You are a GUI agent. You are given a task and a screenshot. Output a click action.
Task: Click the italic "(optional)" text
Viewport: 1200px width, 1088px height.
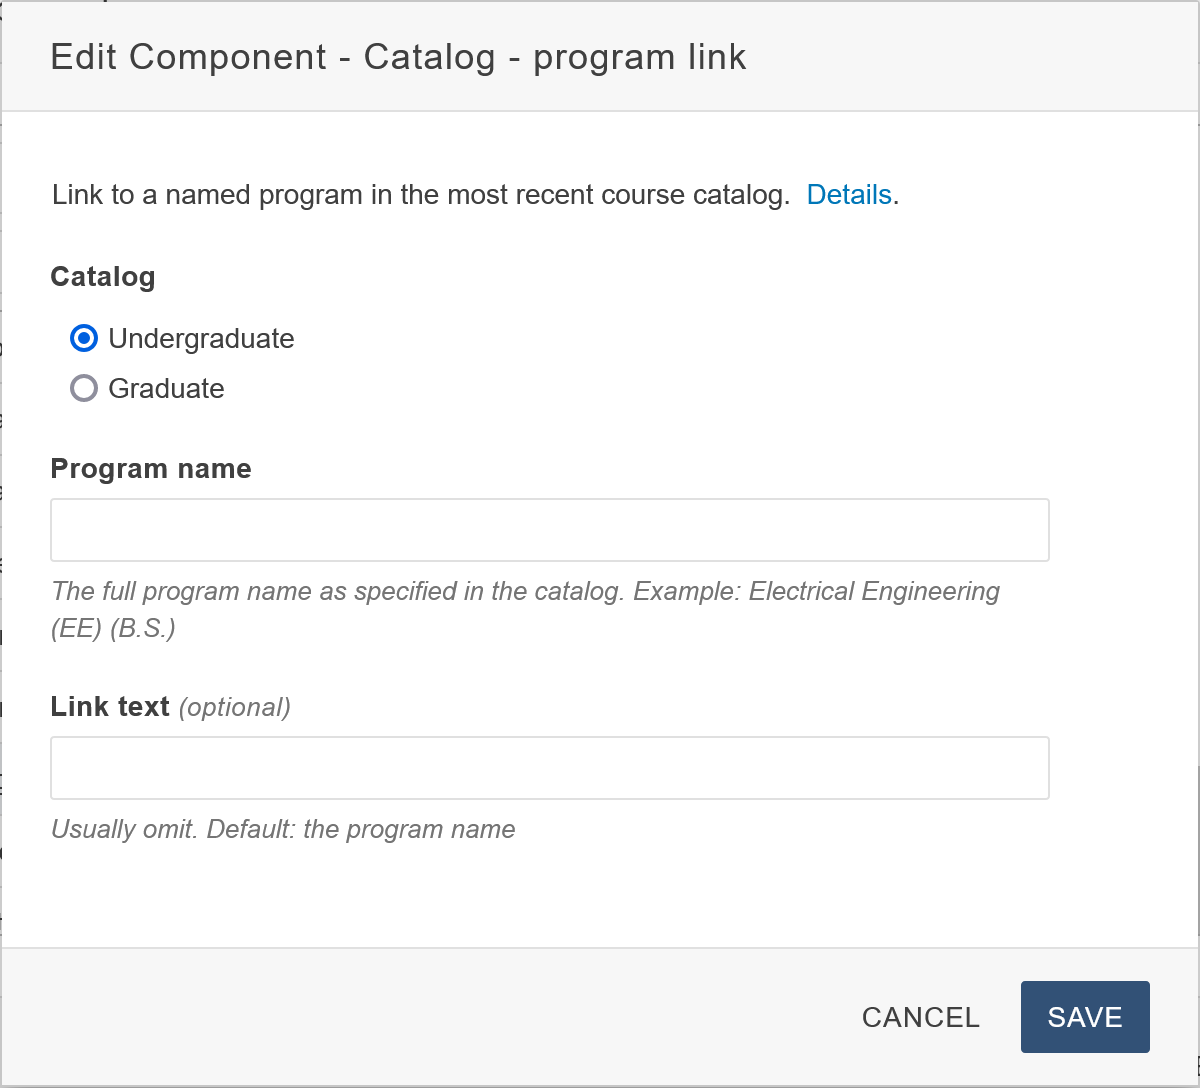pyautogui.click(x=235, y=708)
